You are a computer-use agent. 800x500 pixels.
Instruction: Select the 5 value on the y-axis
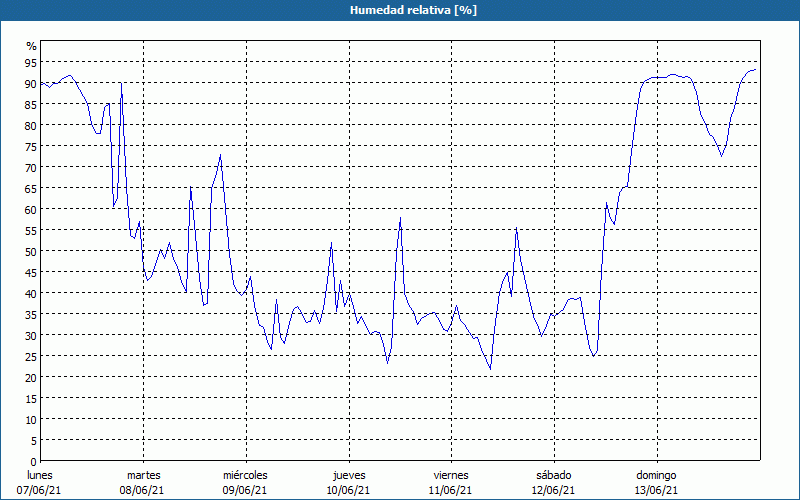(34, 441)
